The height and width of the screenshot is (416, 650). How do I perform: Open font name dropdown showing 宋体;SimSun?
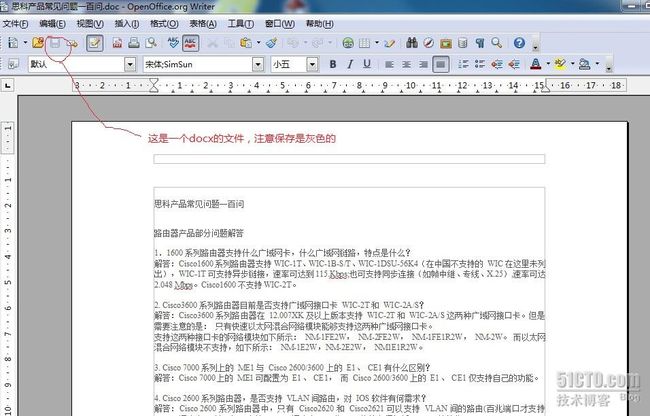258,64
